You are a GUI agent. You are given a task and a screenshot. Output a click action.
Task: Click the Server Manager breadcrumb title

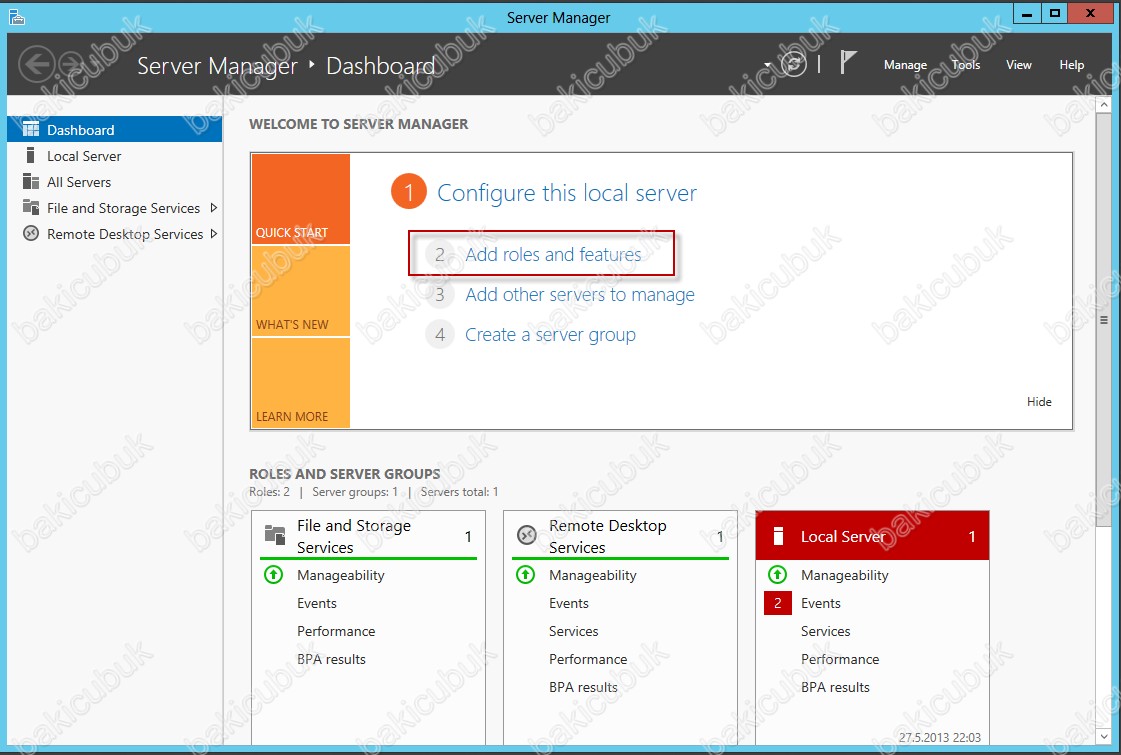[217, 66]
